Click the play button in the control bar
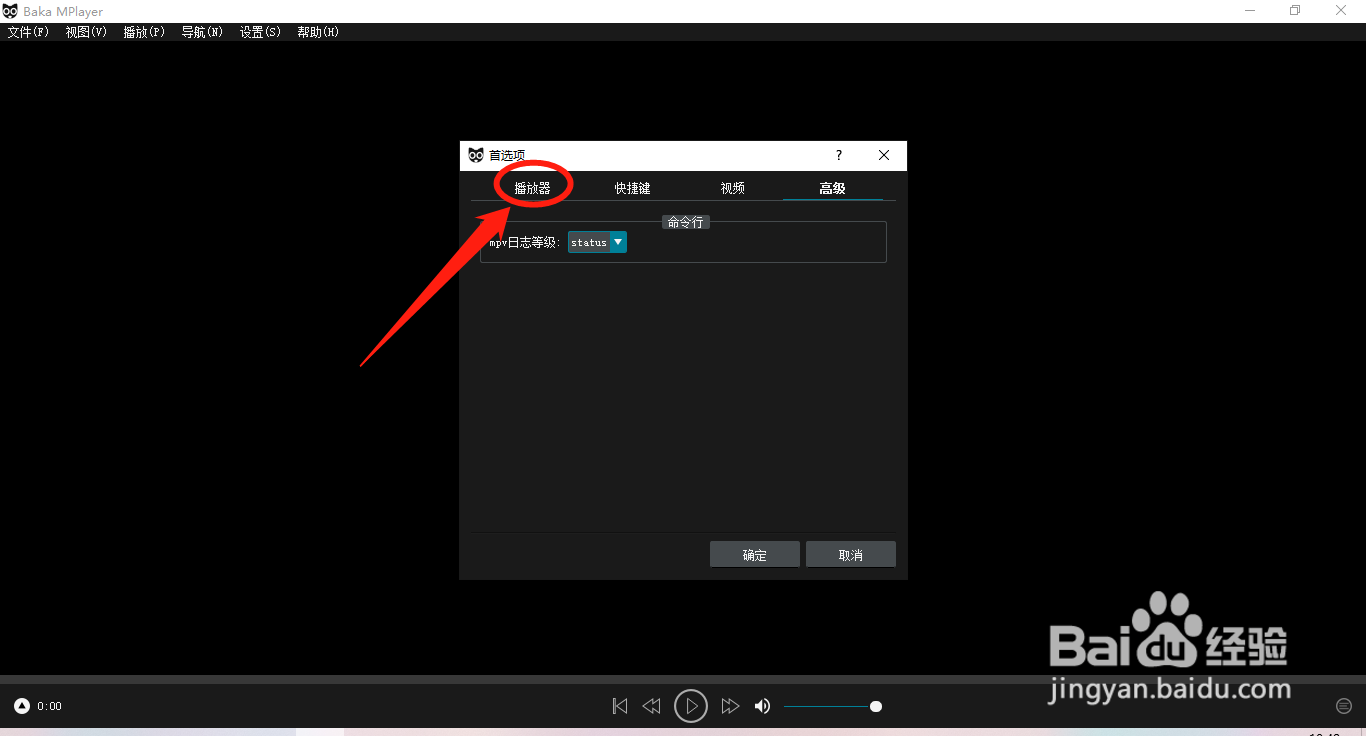The width and height of the screenshot is (1366, 736). pos(691,706)
